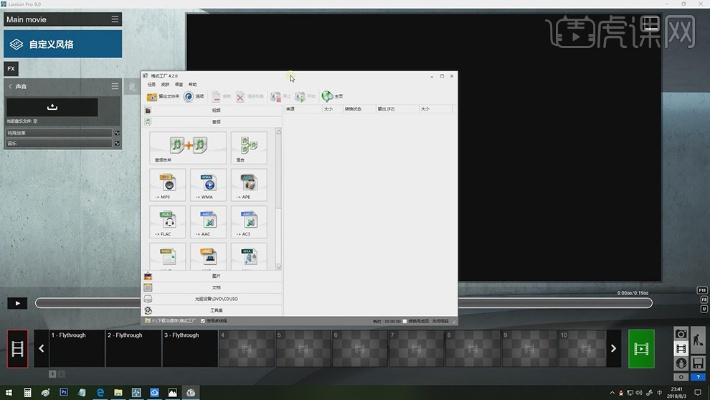
Task: Click the import sound file button
Action: (x=53, y=107)
